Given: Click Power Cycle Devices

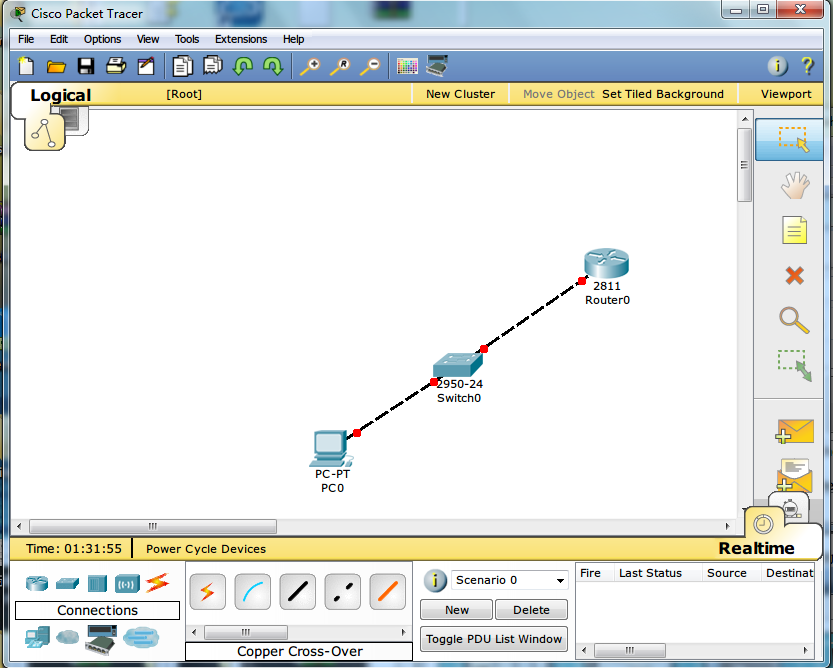Looking at the screenshot, I should [206, 549].
